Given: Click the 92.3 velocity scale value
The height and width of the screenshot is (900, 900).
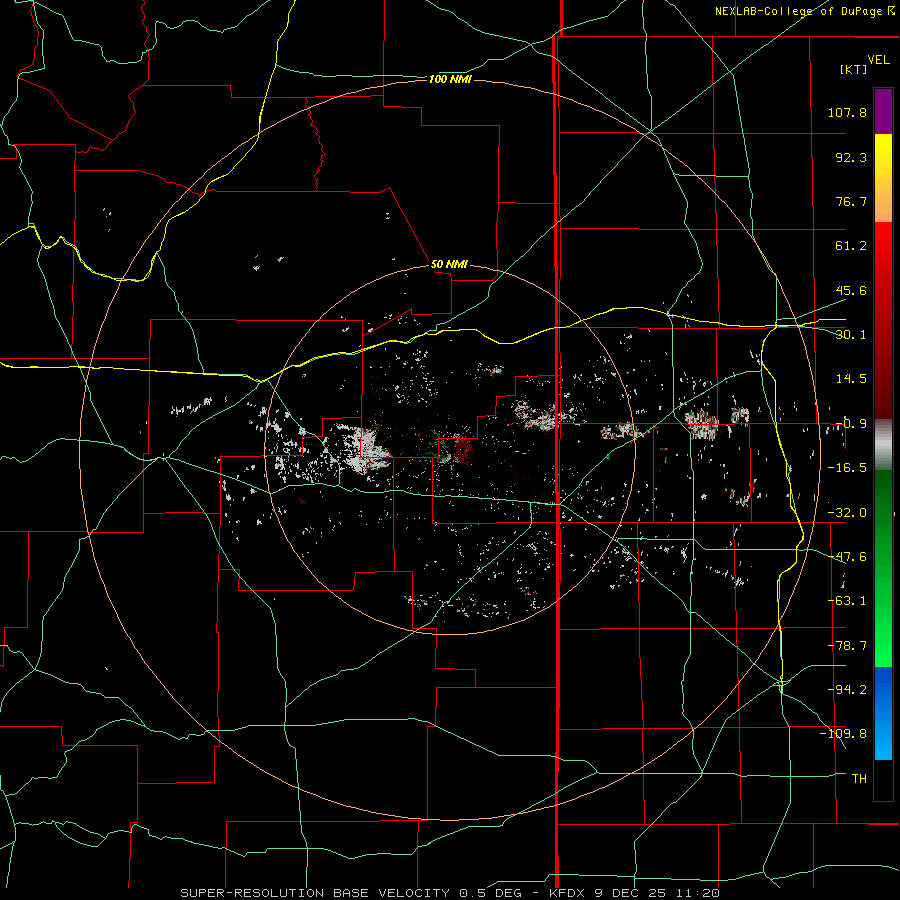Looking at the screenshot, I should [x=851, y=157].
